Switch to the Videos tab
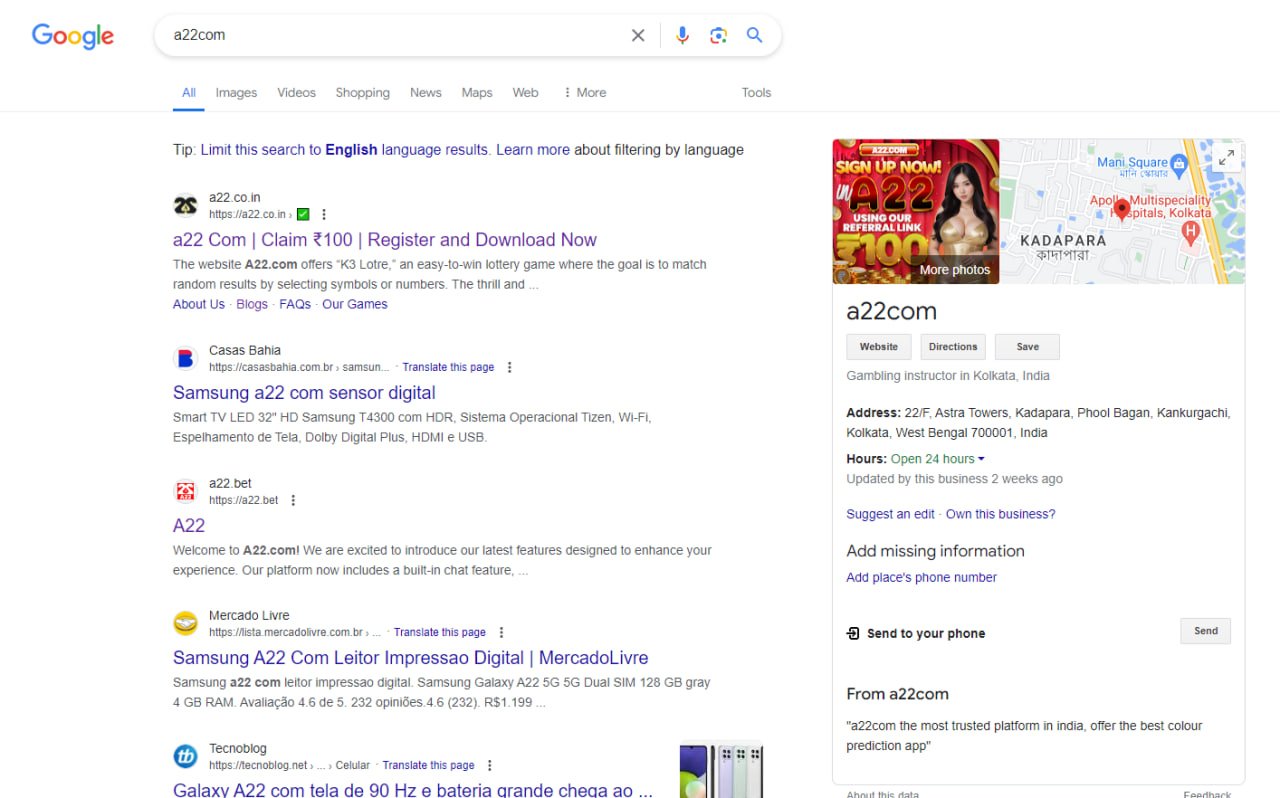The image size is (1280, 798). [x=296, y=92]
